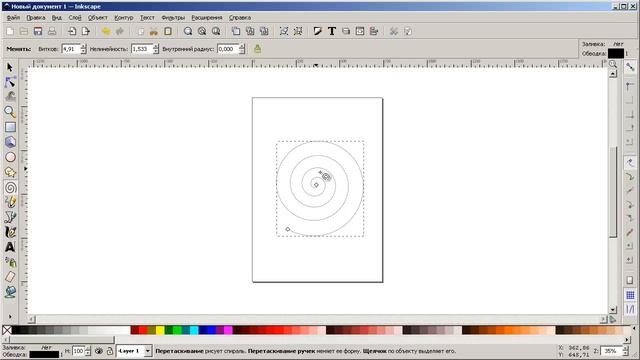
Task: Open Fill and Stroke dialog icon
Action: pos(318,31)
